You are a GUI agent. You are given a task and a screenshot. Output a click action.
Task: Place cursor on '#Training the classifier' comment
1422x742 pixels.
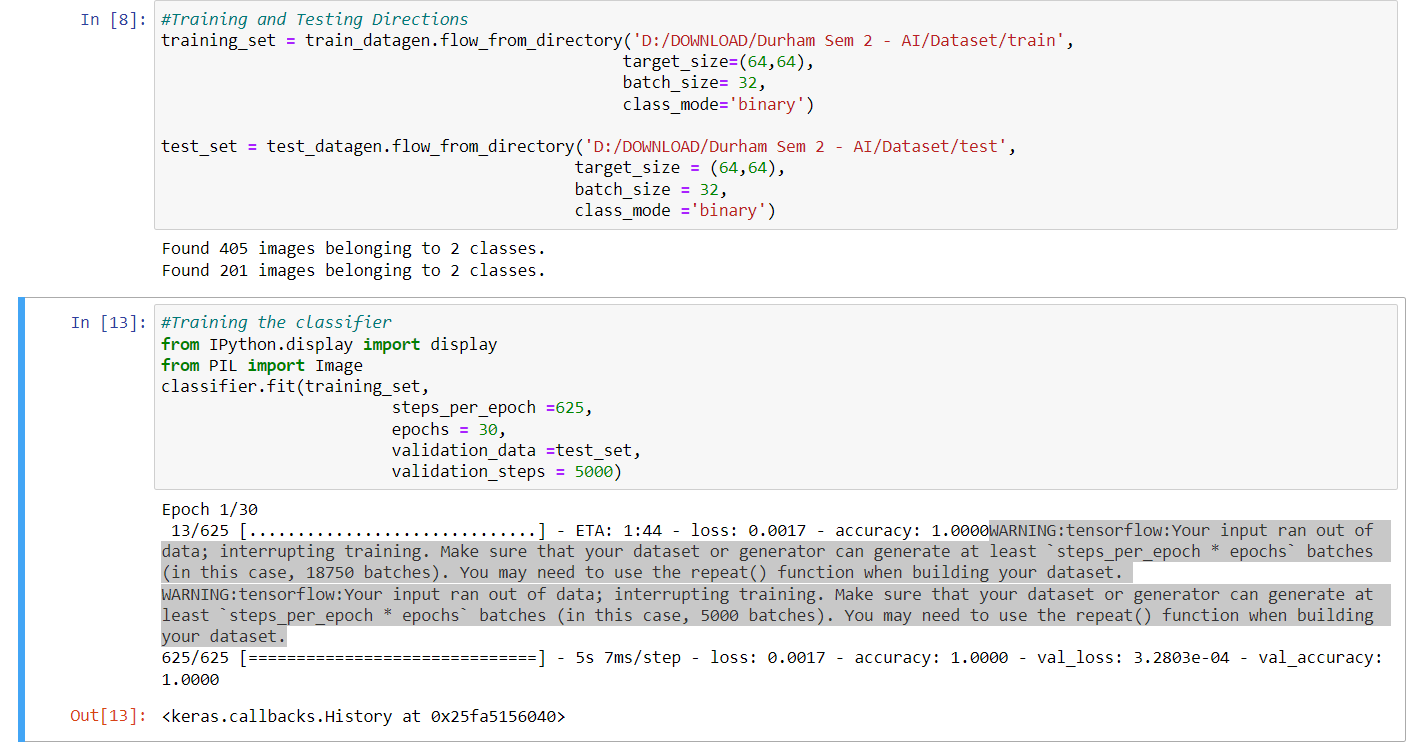276,322
